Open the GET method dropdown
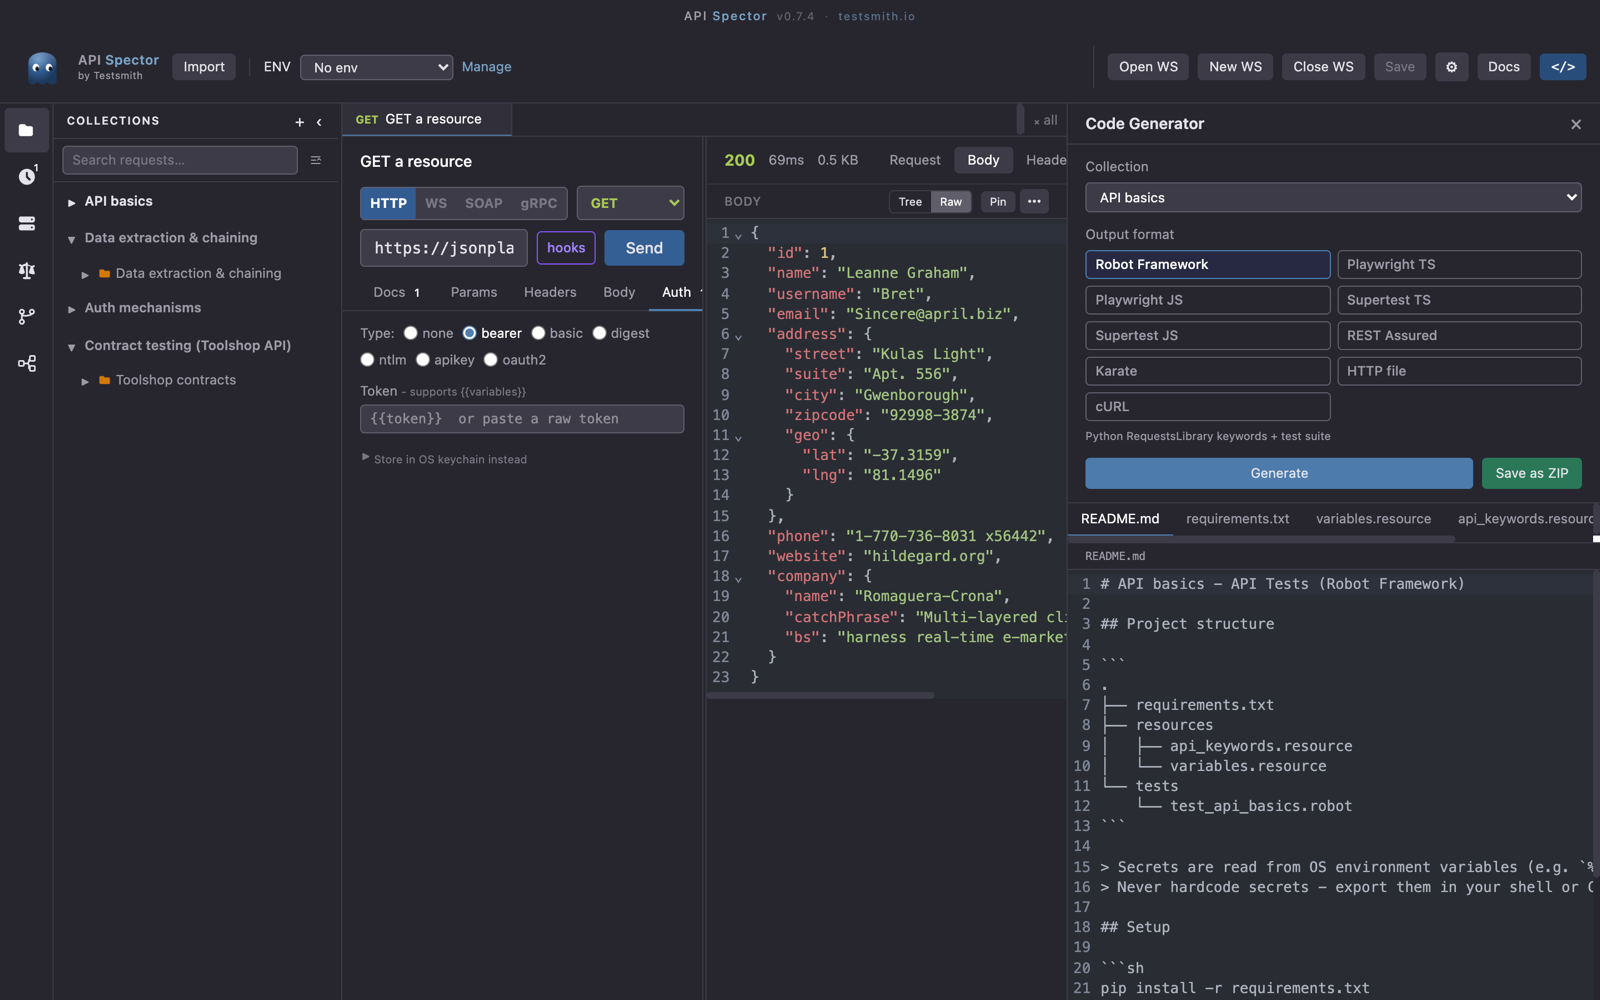The image size is (1600, 1000). pos(630,203)
